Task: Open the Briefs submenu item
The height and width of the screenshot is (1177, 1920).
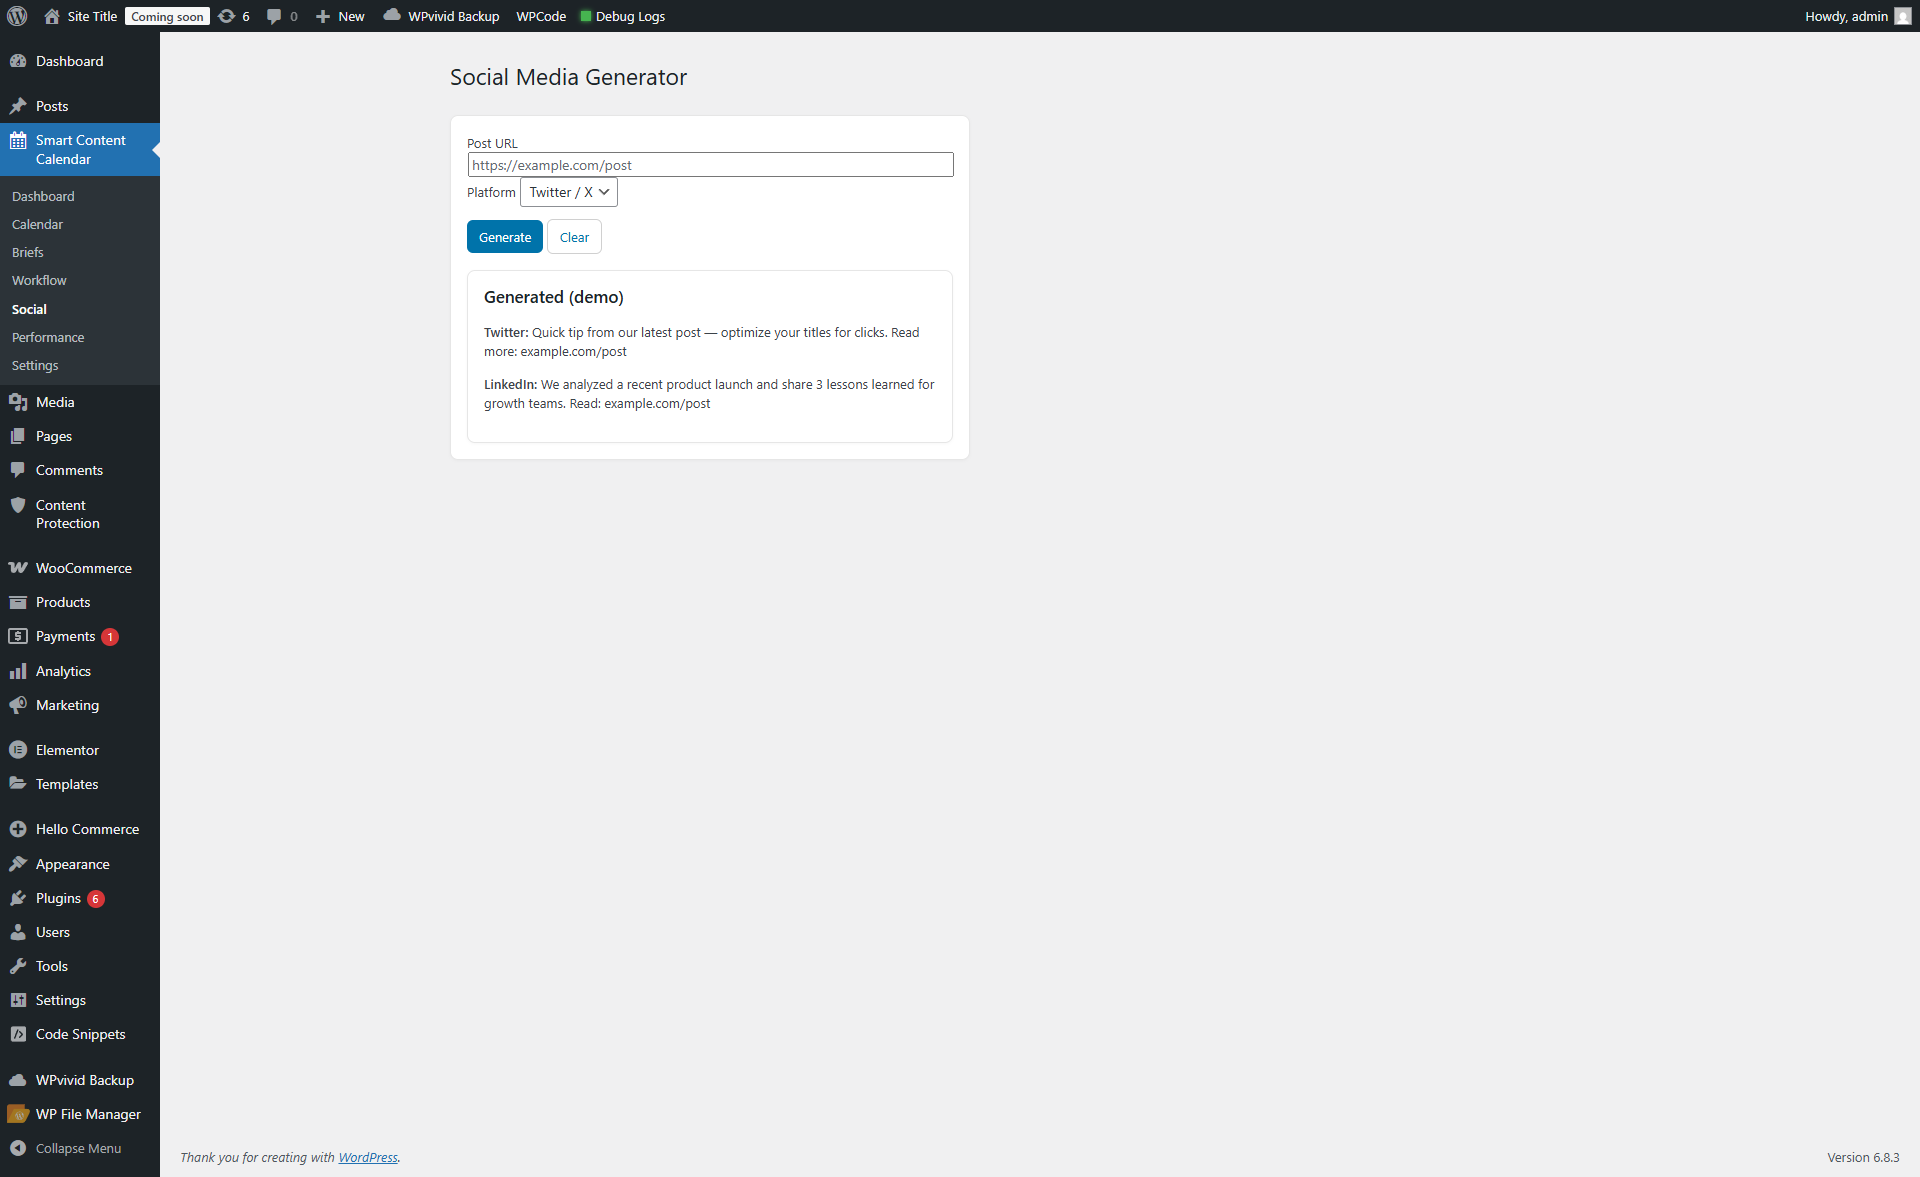Action: tap(28, 252)
